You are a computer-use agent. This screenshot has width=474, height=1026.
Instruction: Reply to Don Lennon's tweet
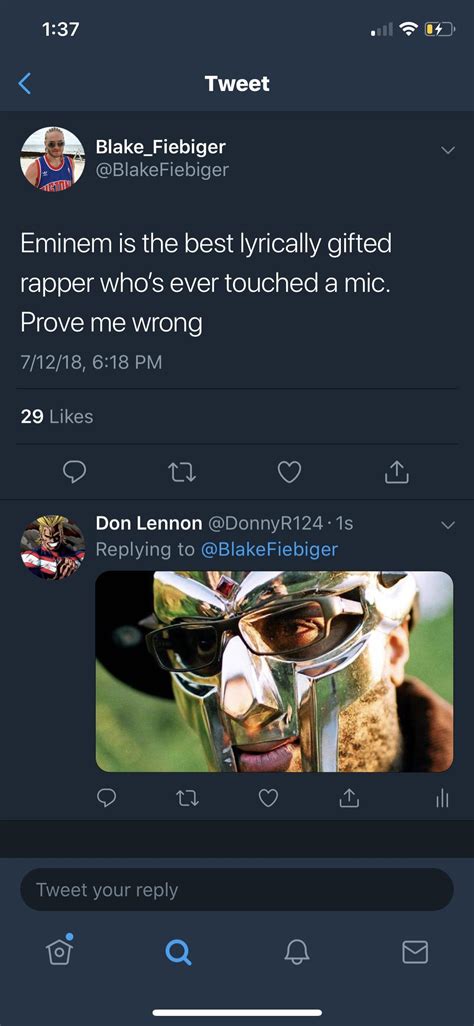(x=107, y=797)
